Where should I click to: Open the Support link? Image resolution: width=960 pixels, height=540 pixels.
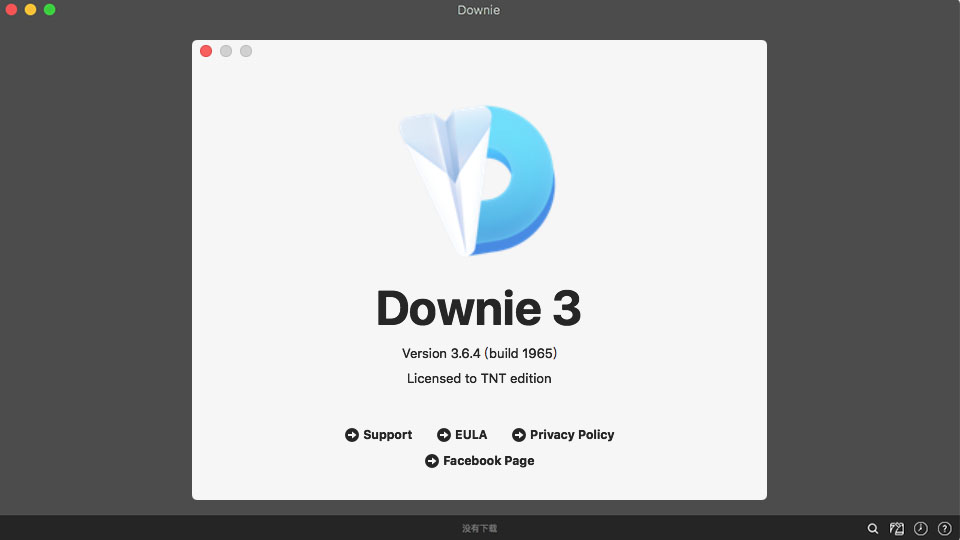click(378, 435)
